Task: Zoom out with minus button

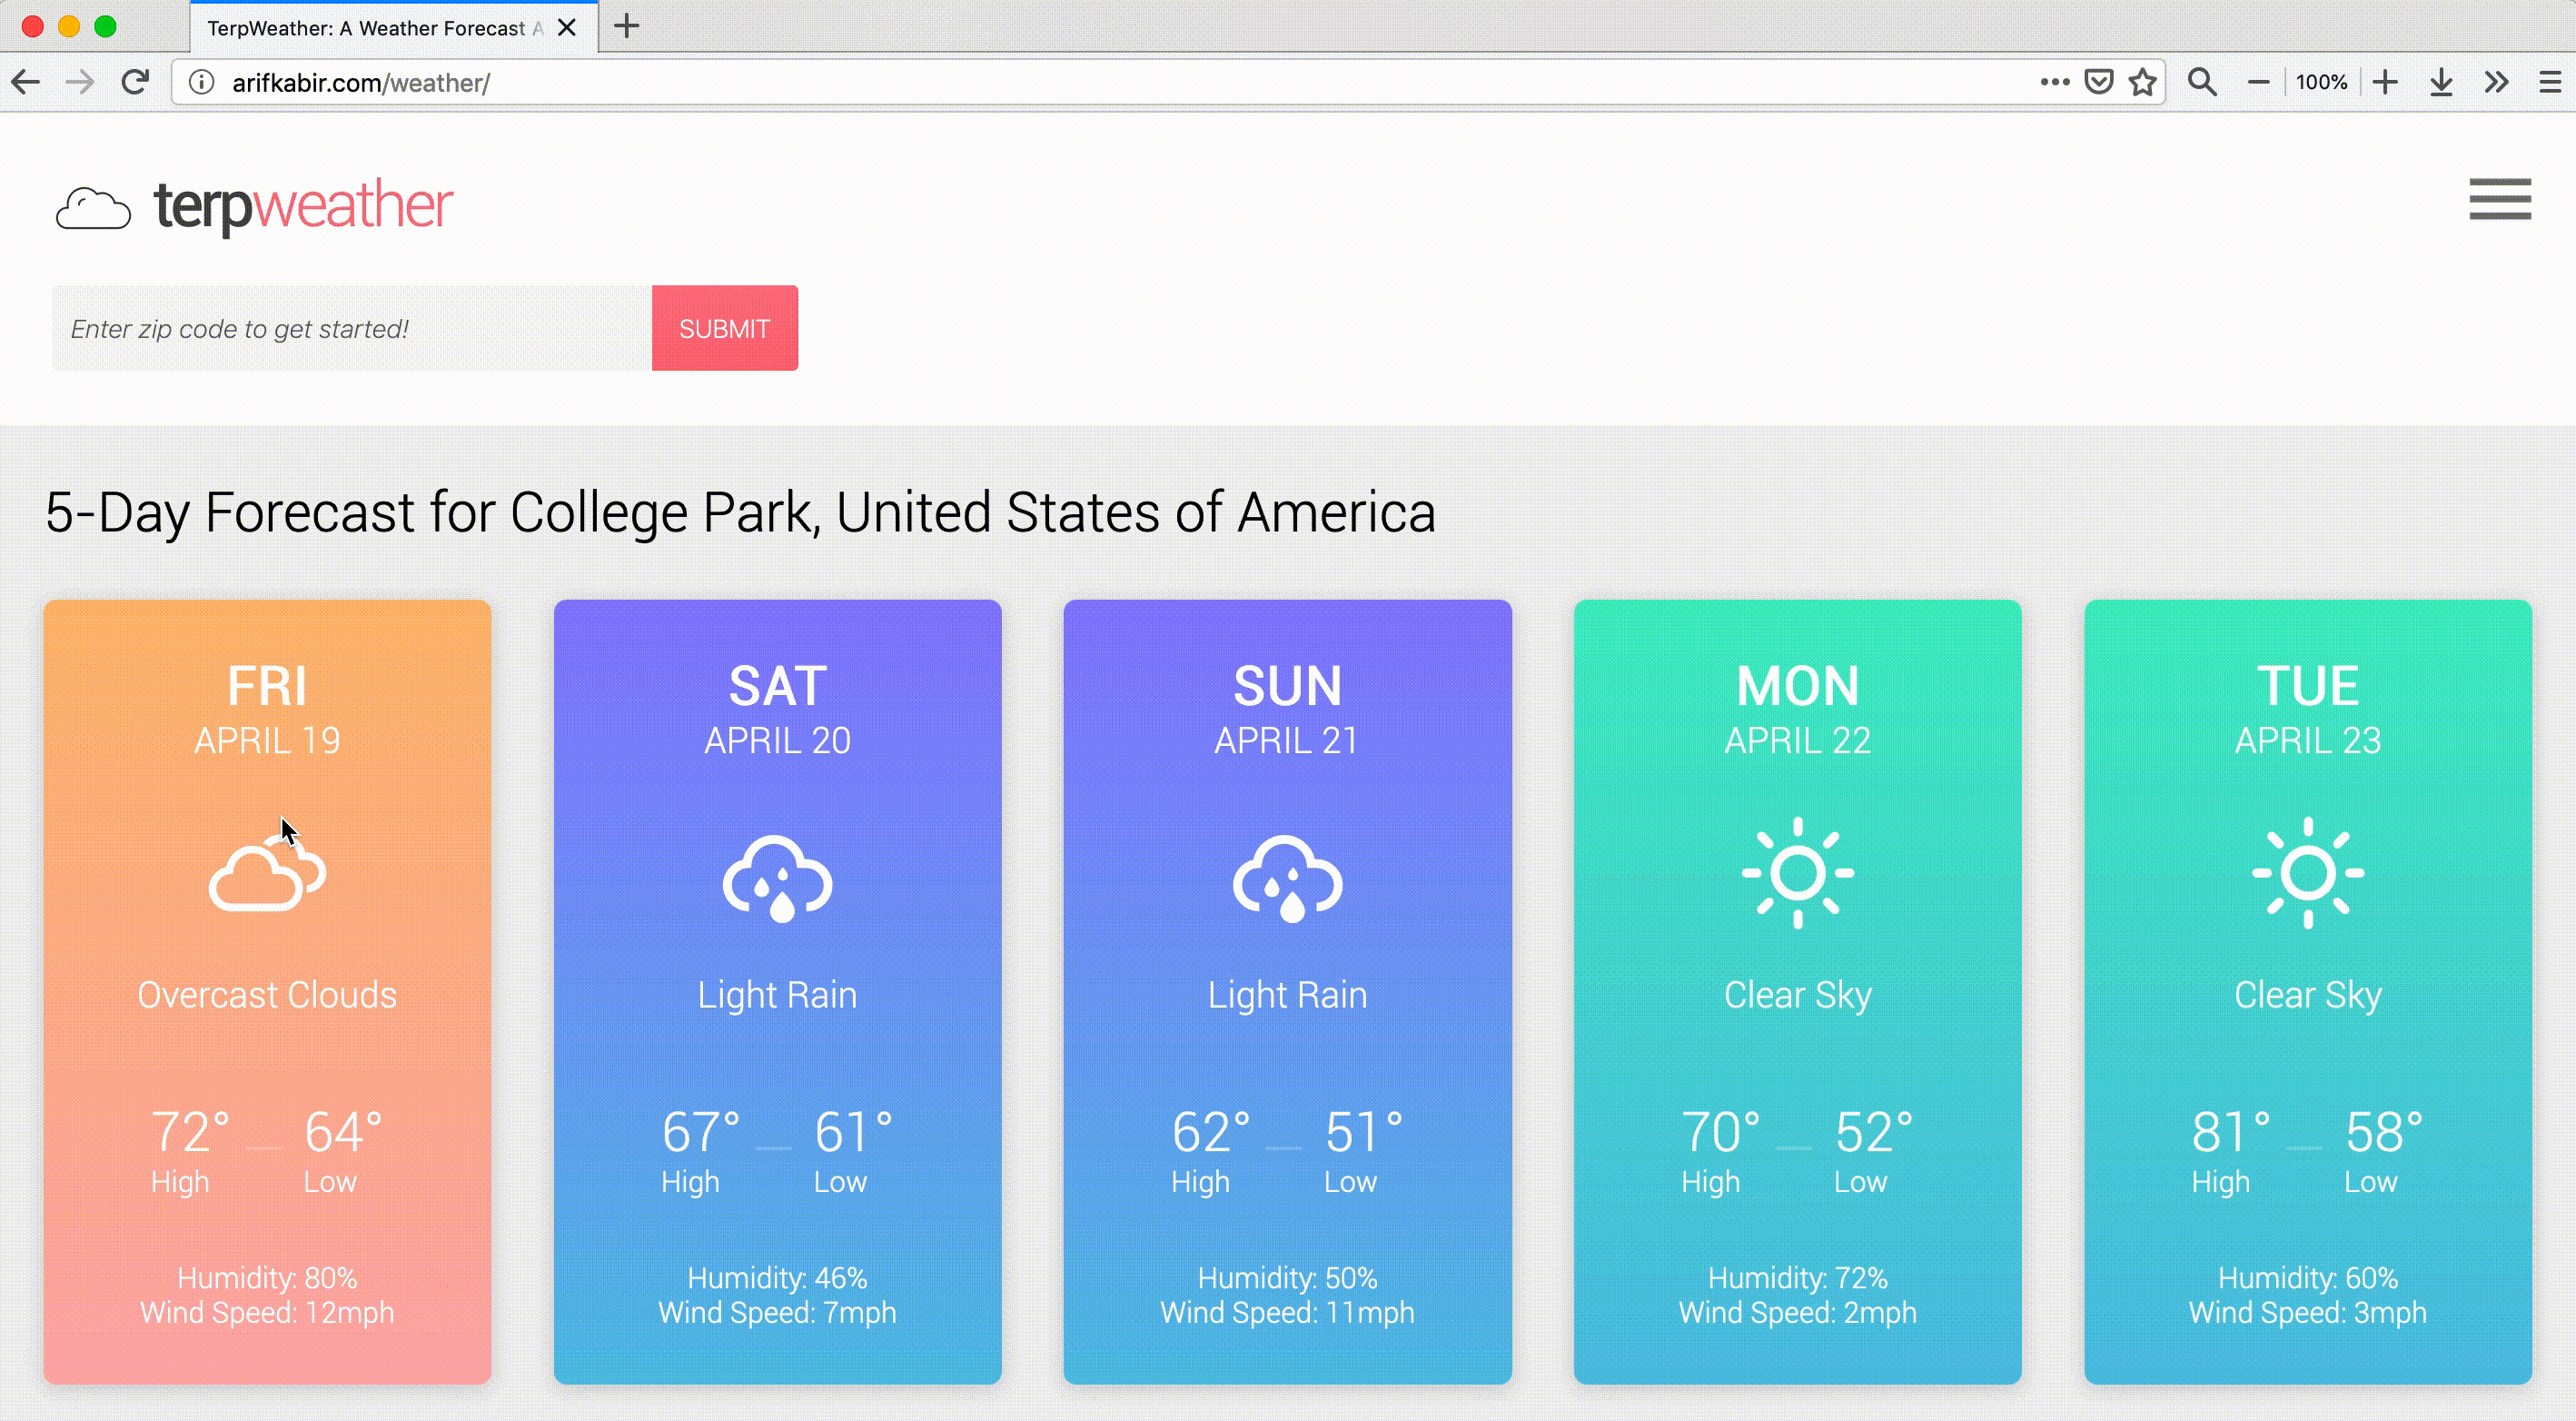Action: (2258, 82)
